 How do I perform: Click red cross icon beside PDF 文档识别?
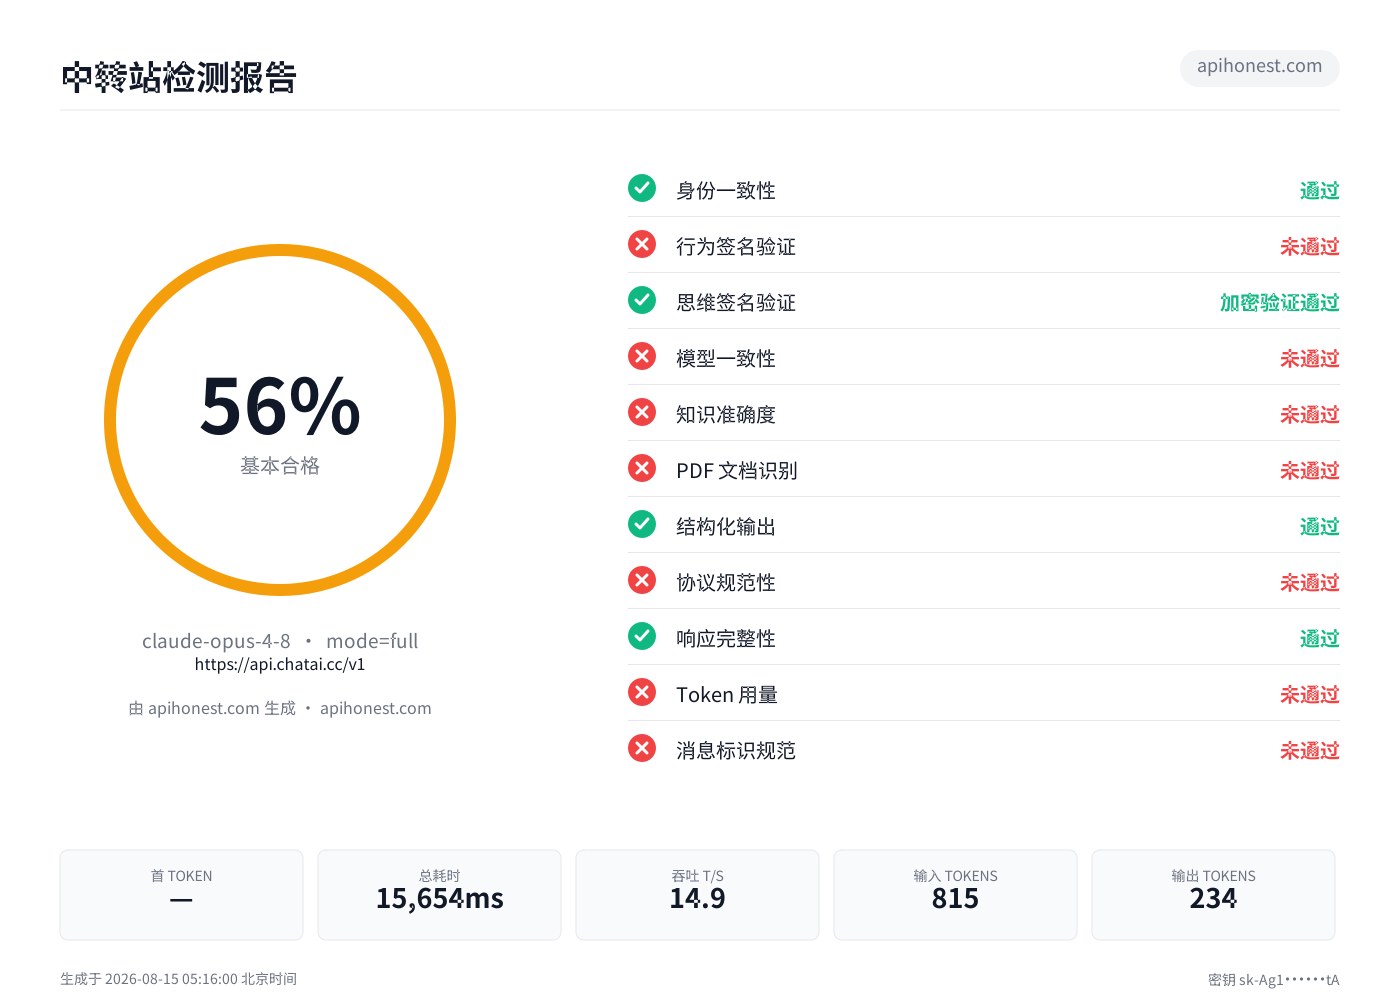coord(642,468)
